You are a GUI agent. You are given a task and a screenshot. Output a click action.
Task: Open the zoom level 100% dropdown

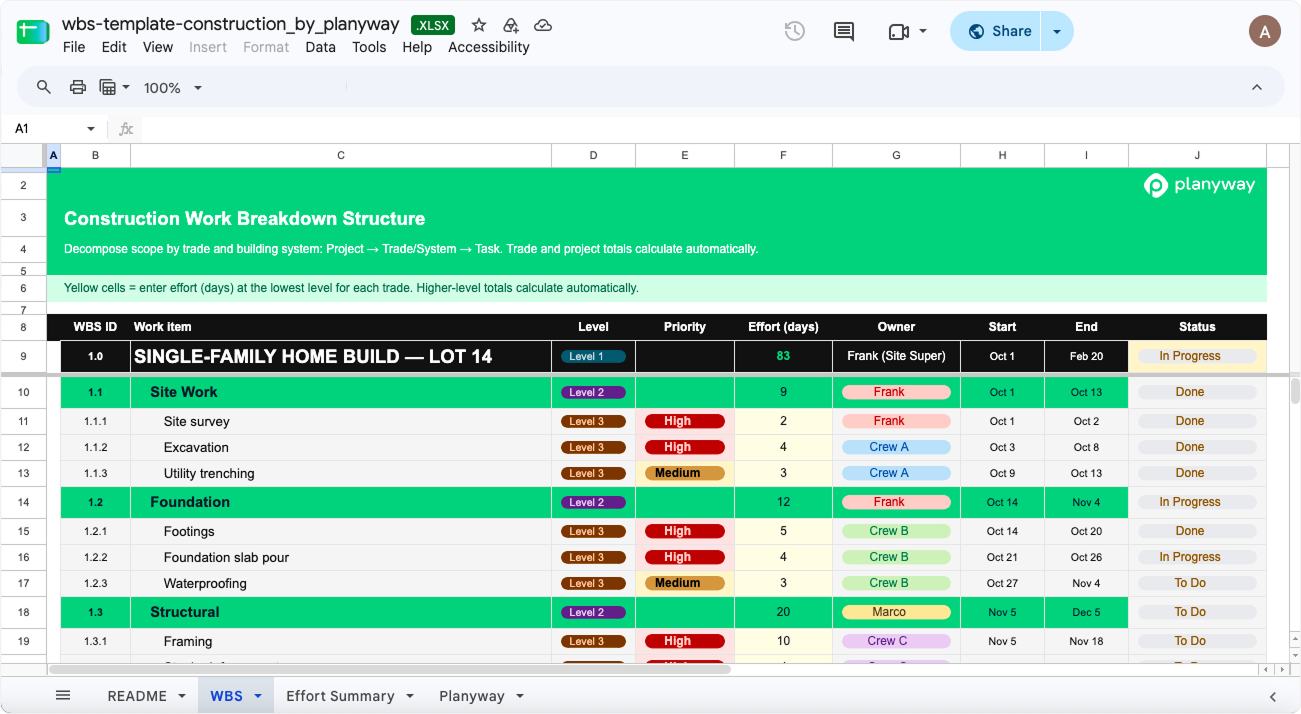point(173,88)
